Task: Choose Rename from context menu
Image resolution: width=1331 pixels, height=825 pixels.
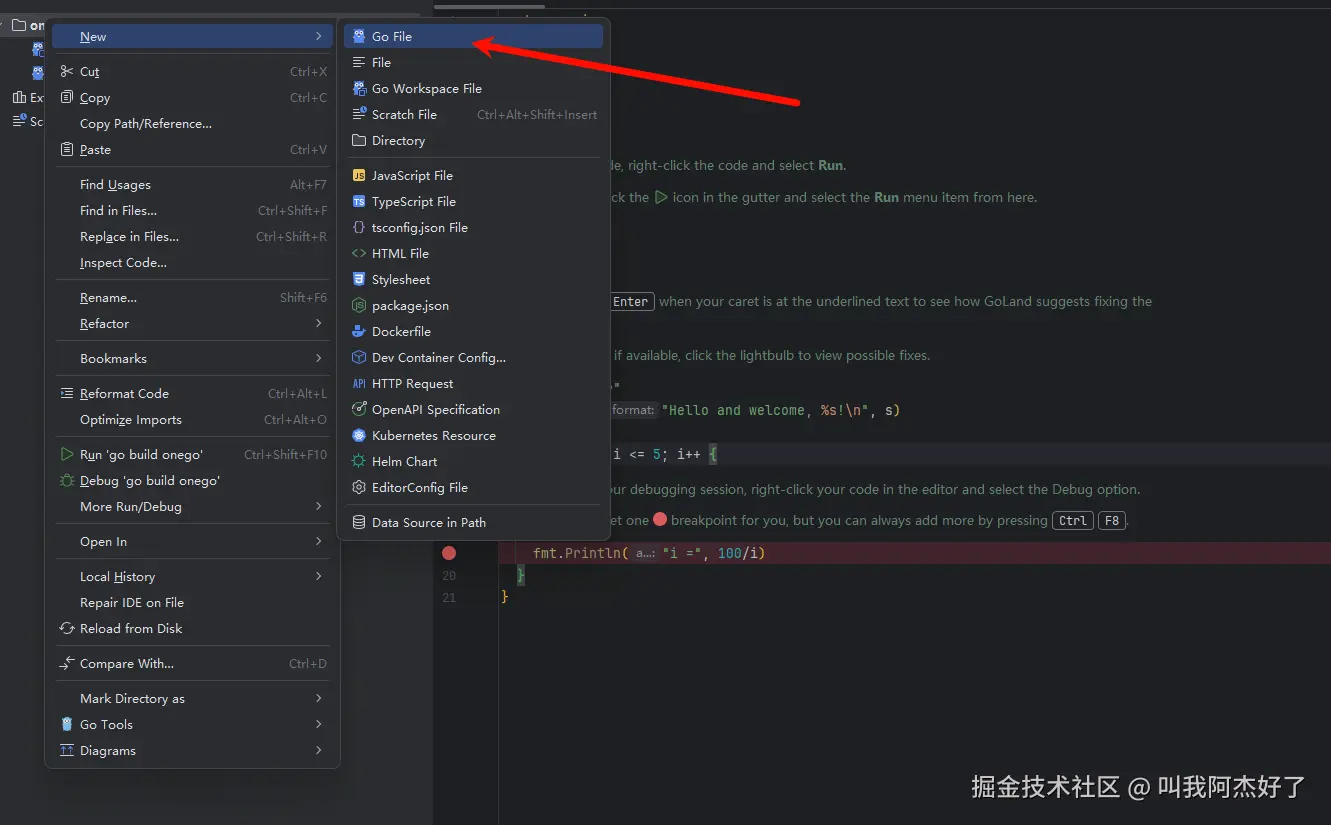Action: [x=193, y=297]
